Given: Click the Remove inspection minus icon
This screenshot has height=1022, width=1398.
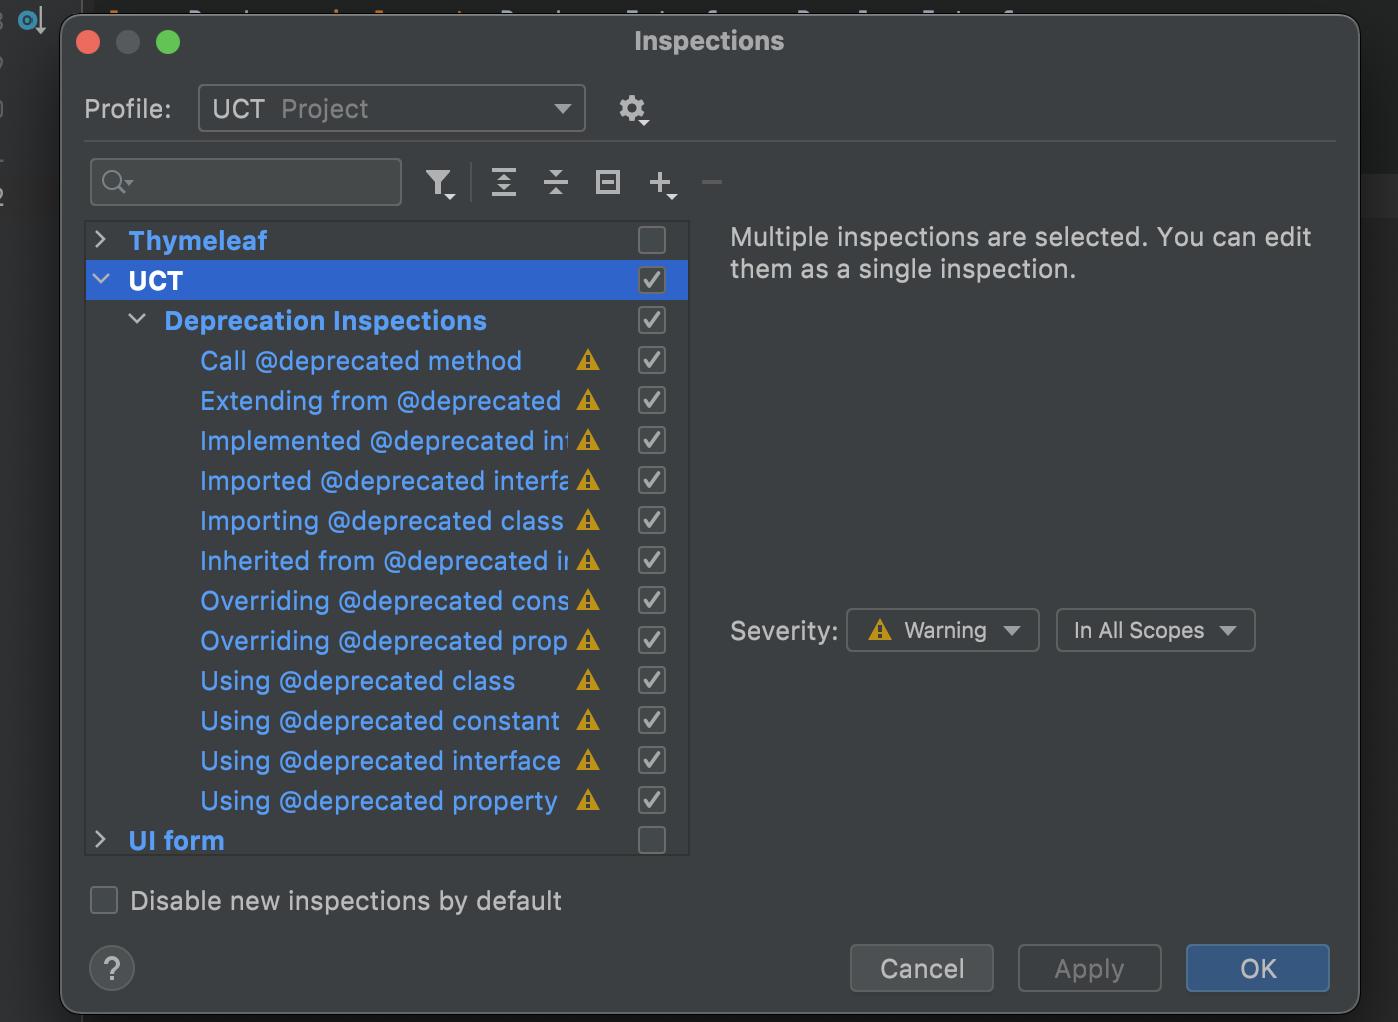Looking at the screenshot, I should point(712,182).
